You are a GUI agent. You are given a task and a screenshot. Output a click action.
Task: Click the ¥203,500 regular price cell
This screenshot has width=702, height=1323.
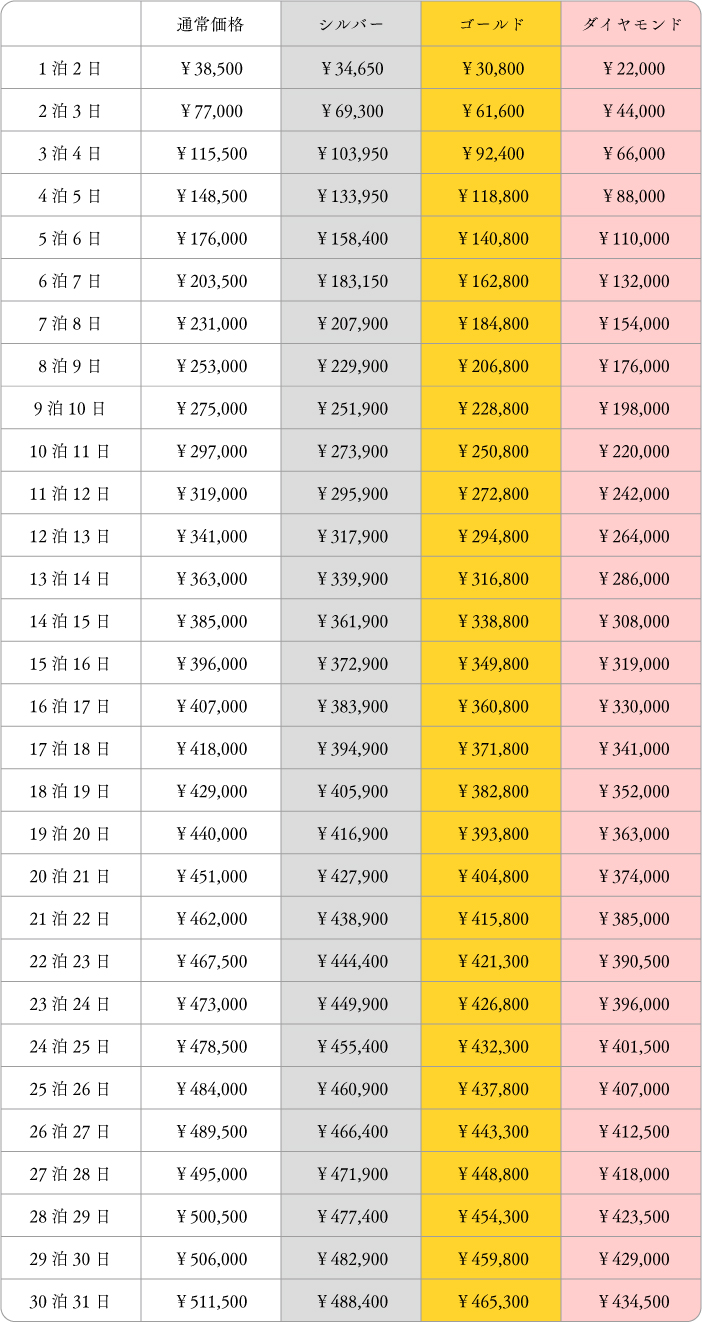point(210,282)
